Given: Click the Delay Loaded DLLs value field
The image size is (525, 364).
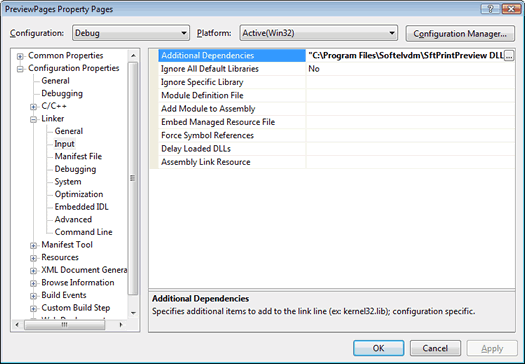Looking at the screenshot, I should [410, 149].
